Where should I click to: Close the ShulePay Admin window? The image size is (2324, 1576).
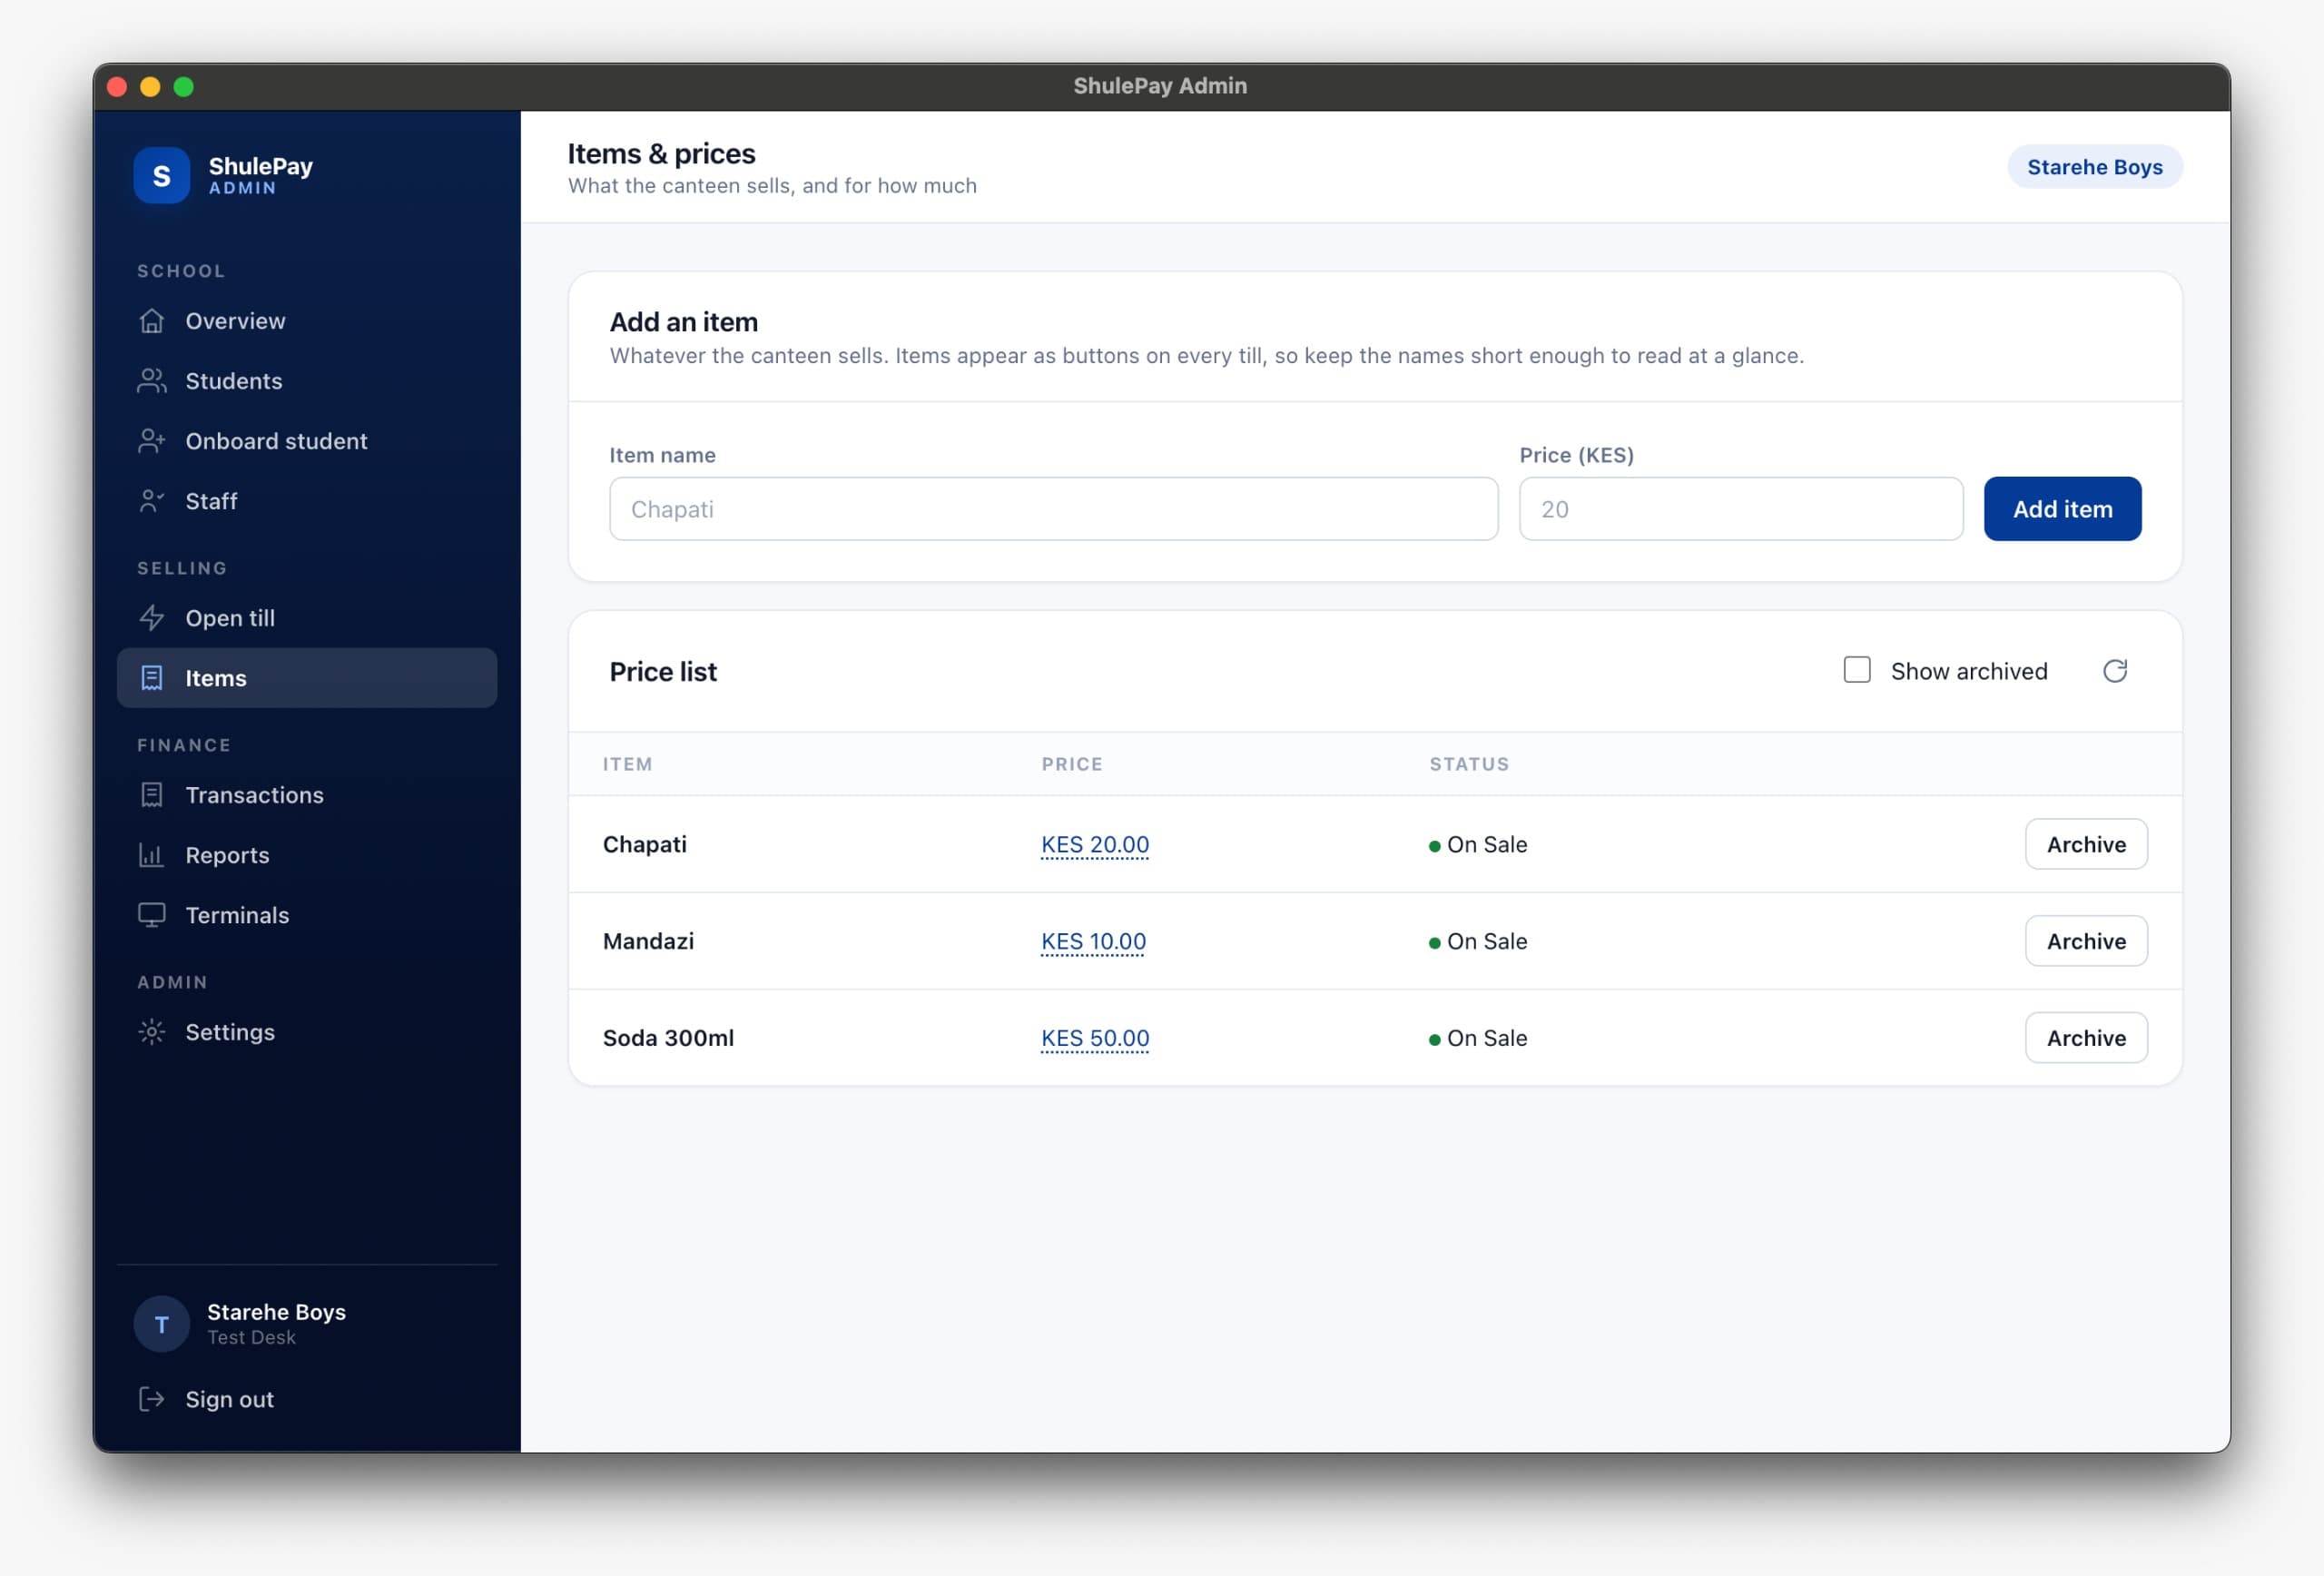tap(117, 87)
